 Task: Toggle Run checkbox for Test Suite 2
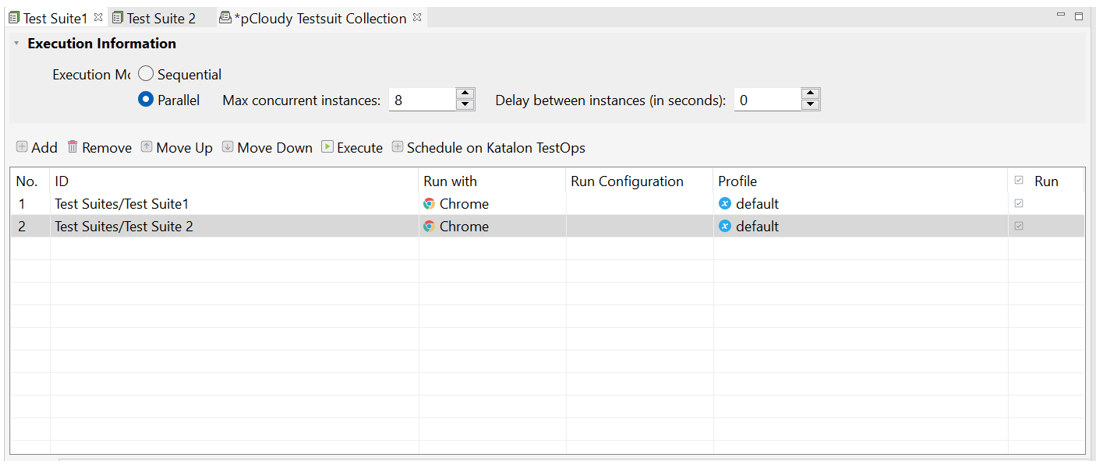coord(1019,227)
